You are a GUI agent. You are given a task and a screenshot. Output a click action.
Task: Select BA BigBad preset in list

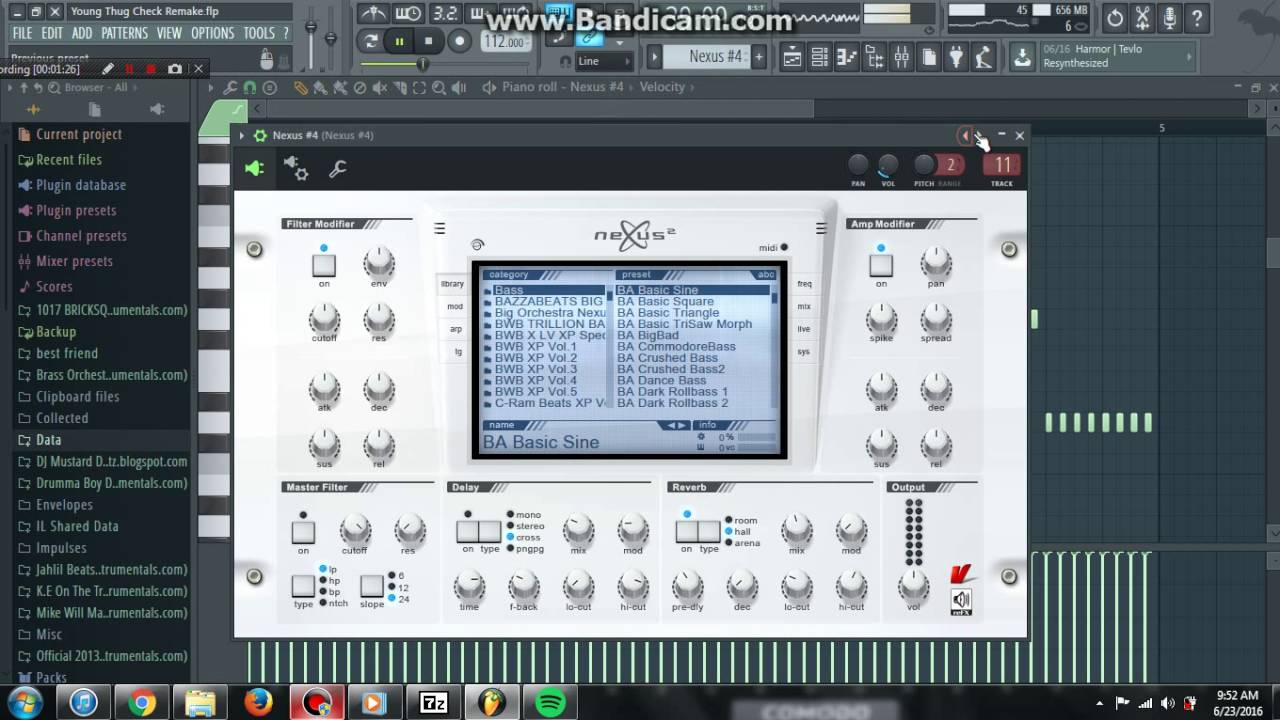pos(648,335)
